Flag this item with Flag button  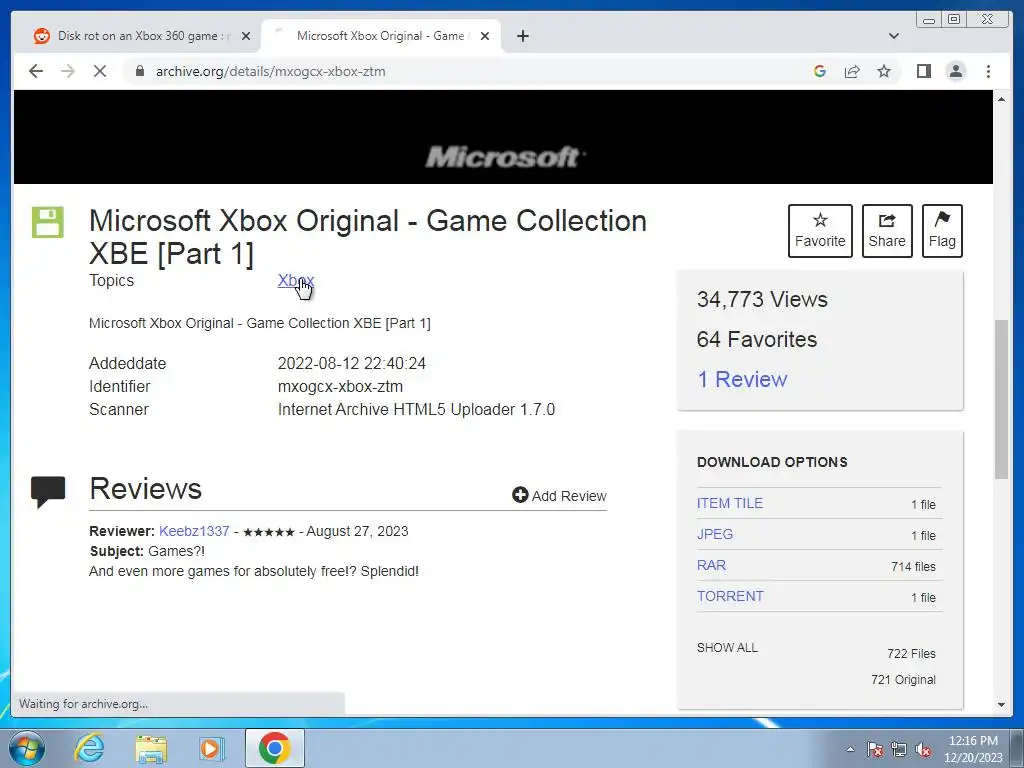(942, 231)
